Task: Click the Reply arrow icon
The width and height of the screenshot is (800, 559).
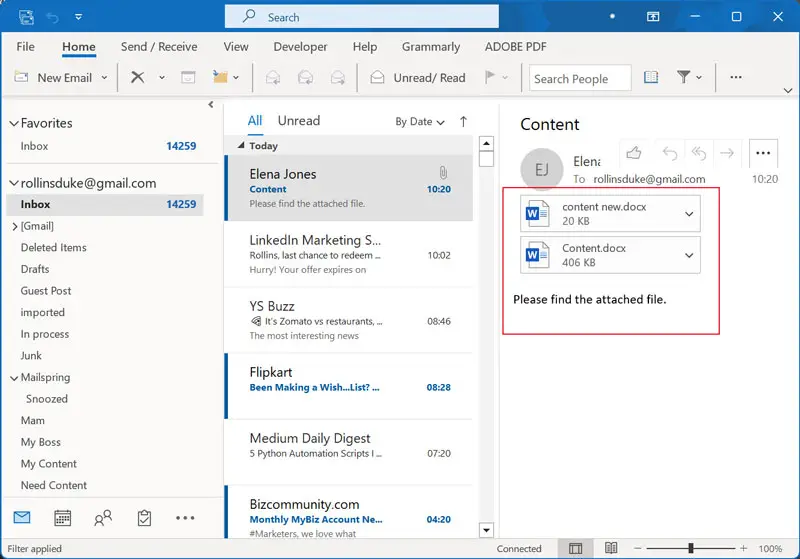Action: point(670,153)
